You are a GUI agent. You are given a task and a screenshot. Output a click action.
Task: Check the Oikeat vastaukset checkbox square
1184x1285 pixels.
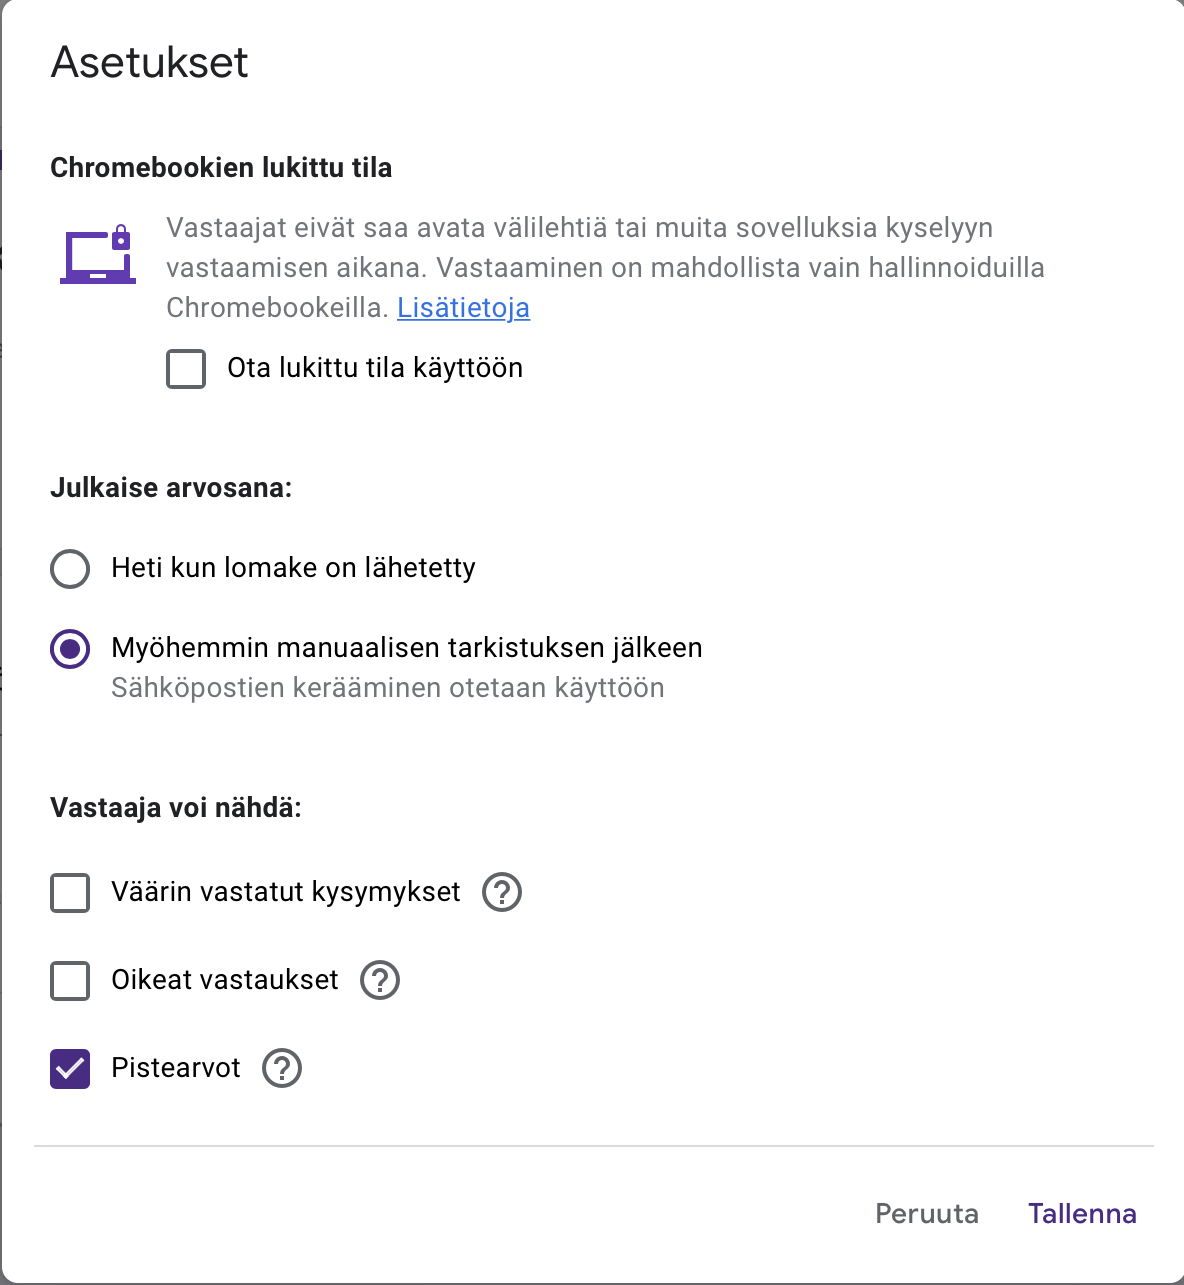click(70, 980)
